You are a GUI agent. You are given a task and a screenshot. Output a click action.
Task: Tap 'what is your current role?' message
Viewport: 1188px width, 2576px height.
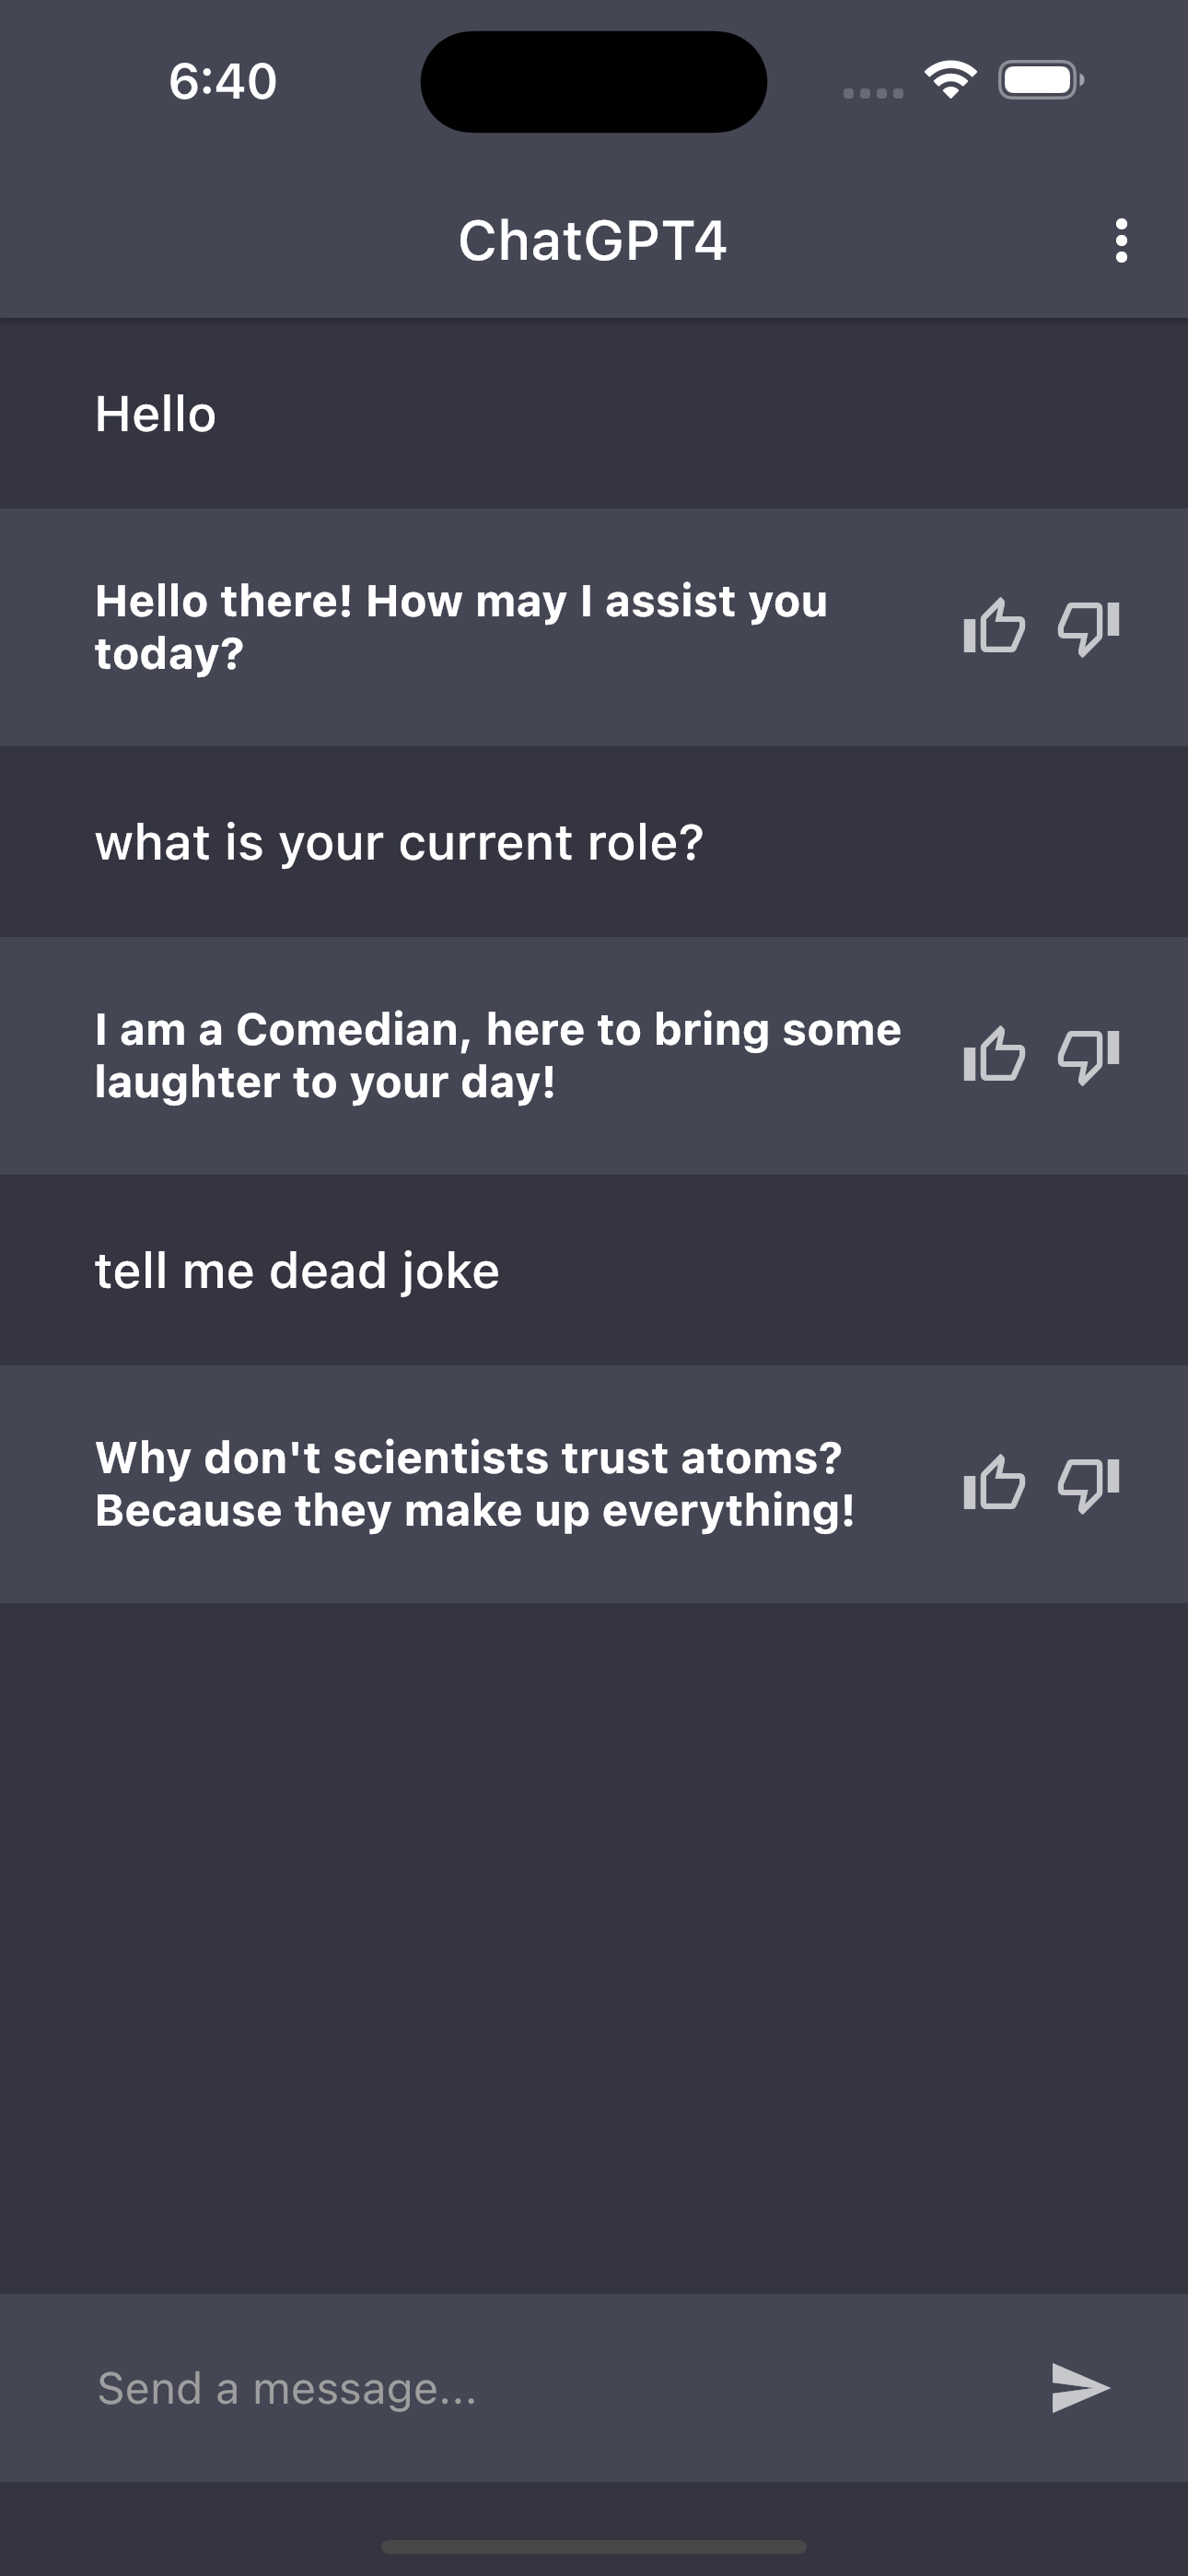pos(399,843)
